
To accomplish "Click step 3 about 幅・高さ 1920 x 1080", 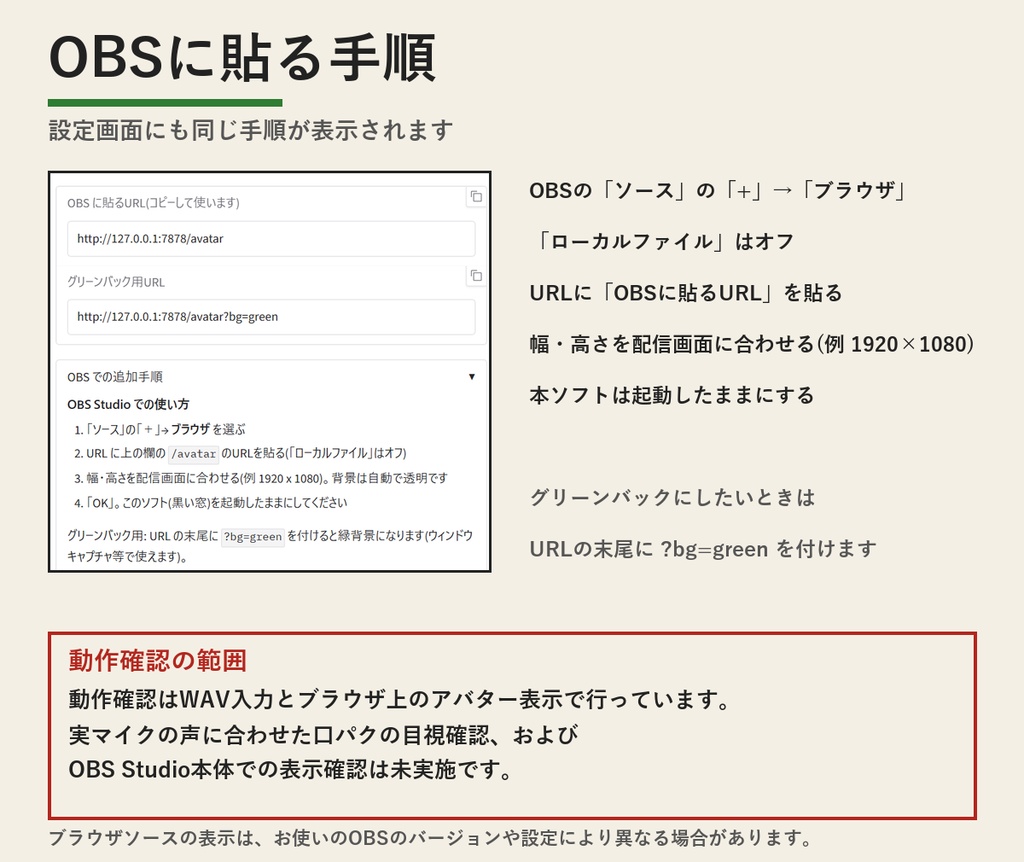I will pos(261,478).
